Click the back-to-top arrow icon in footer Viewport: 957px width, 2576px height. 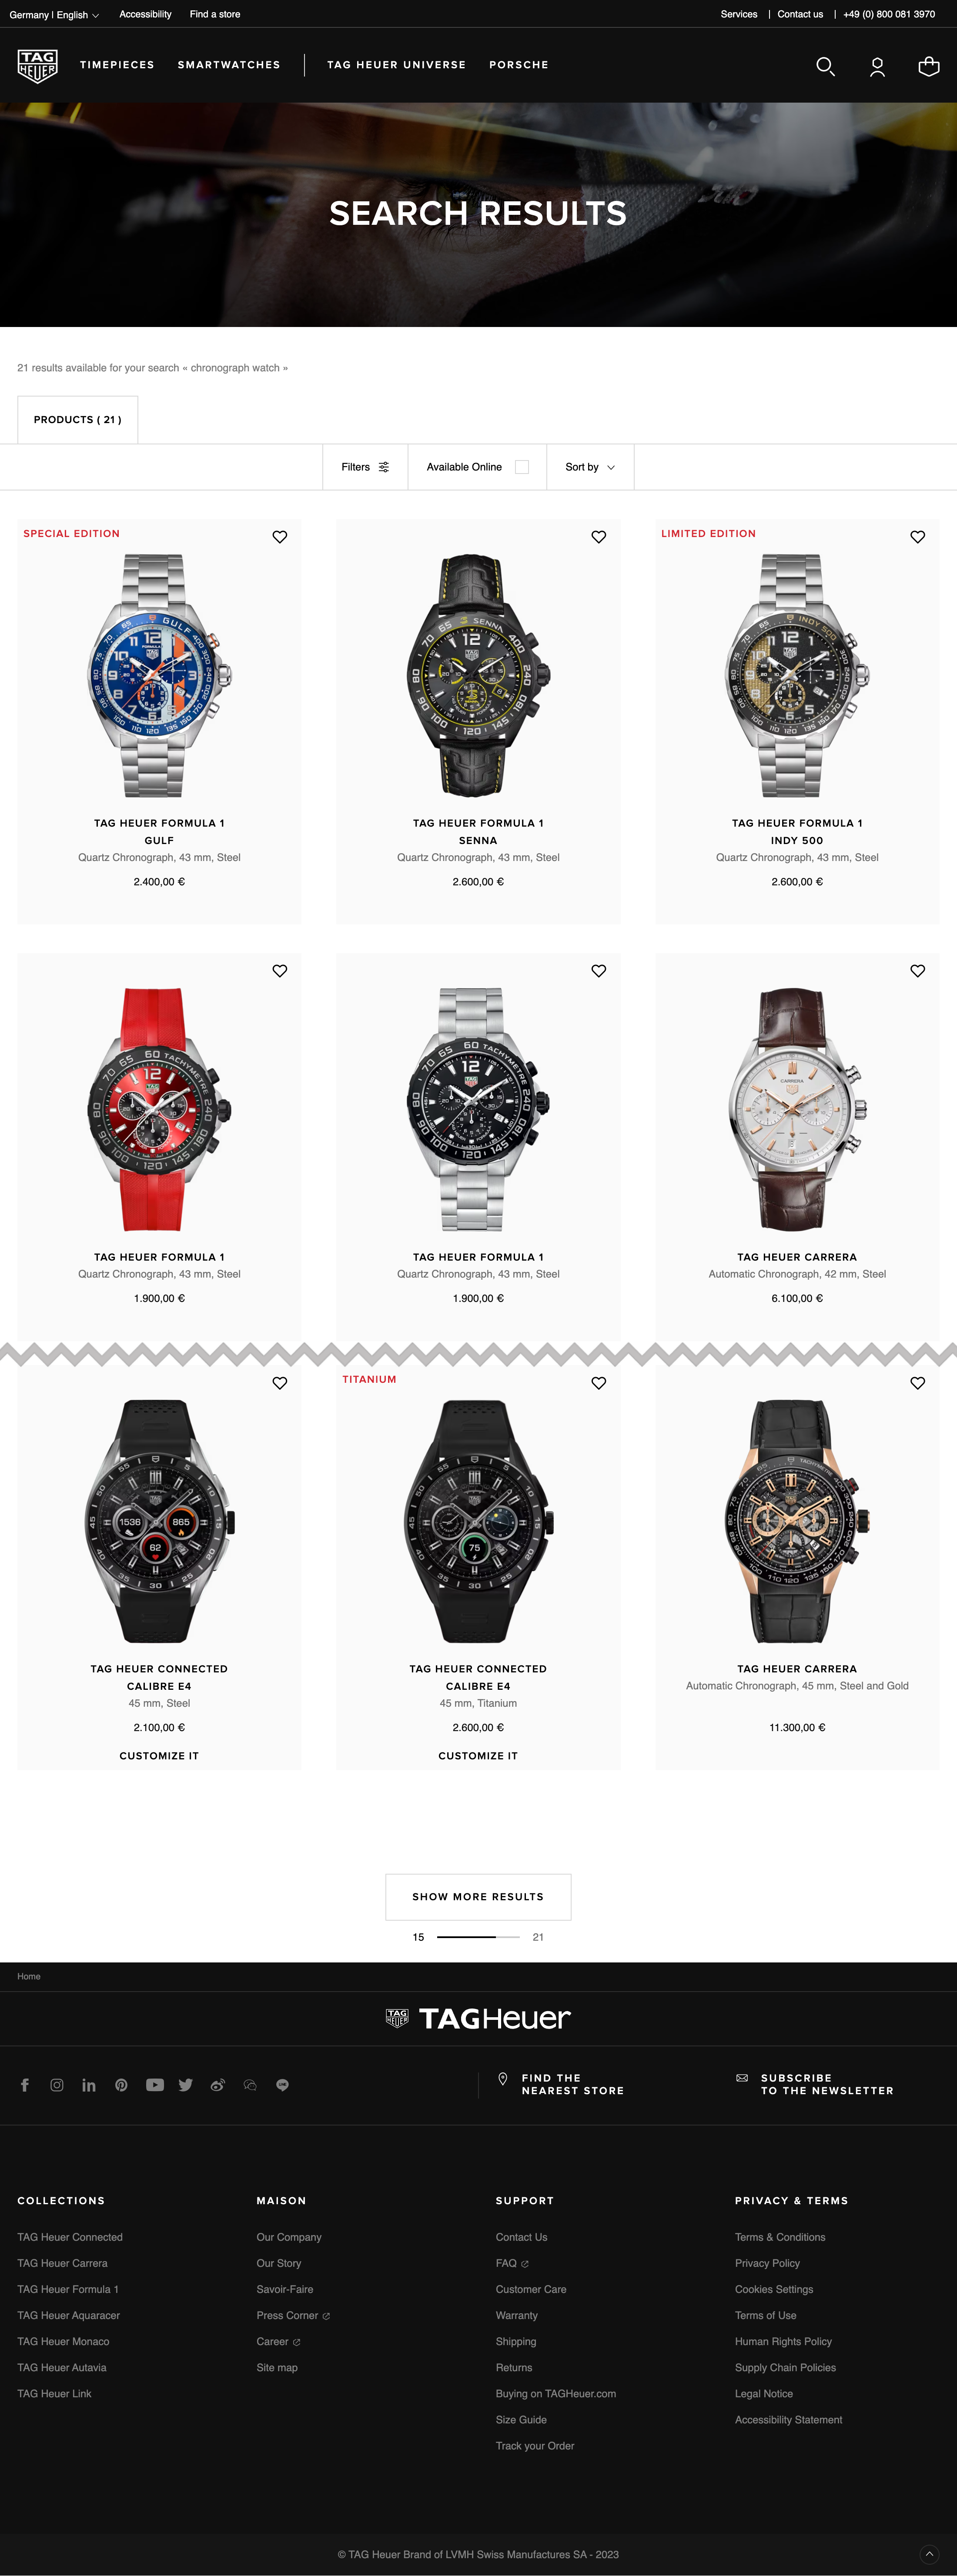(x=929, y=2553)
